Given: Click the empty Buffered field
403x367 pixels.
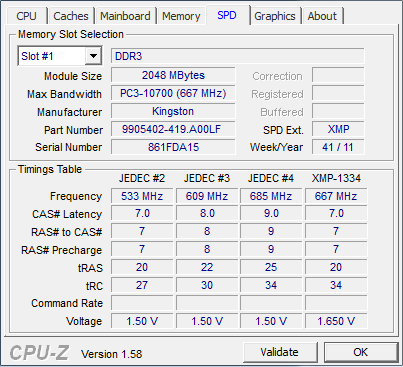Looking at the screenshot, I should pos(338,111).
